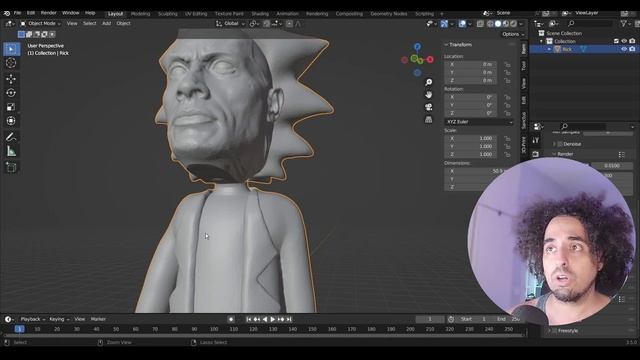
Task: Toggle camera view icon in viewport
Action: coord(429,107)
